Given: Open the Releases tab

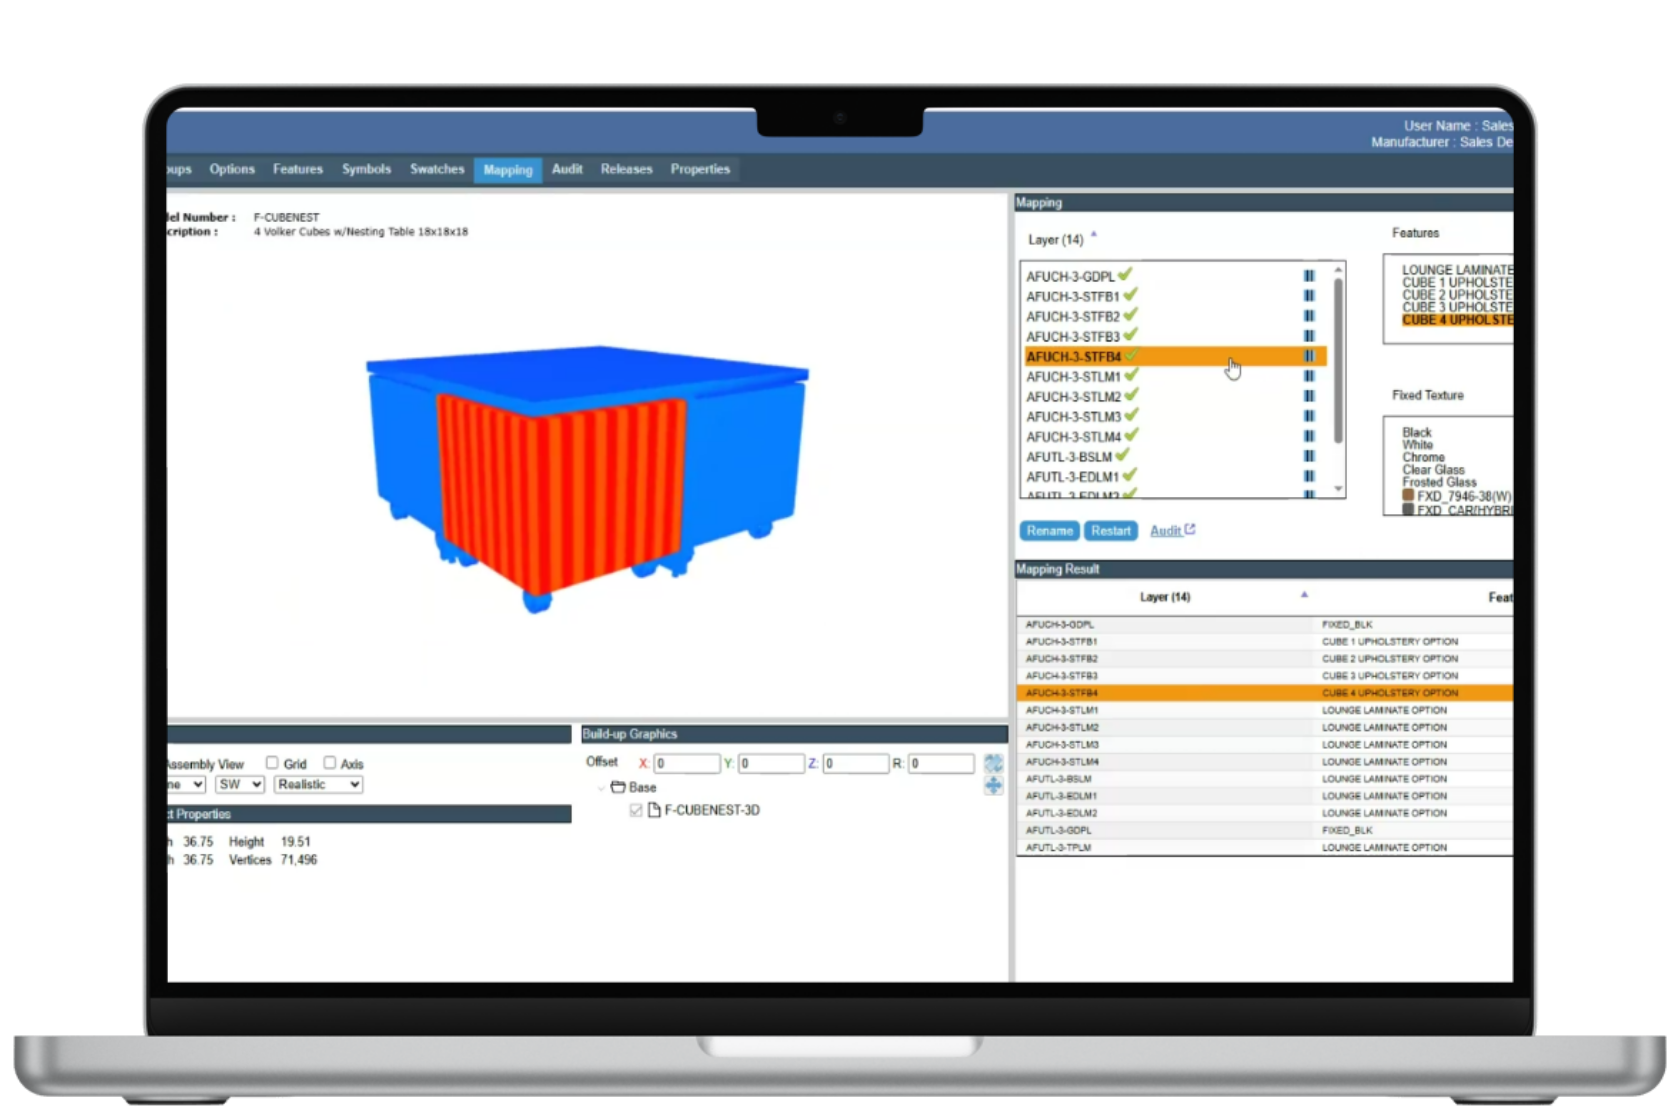Looking at the screenshot, I should point(626,169).
